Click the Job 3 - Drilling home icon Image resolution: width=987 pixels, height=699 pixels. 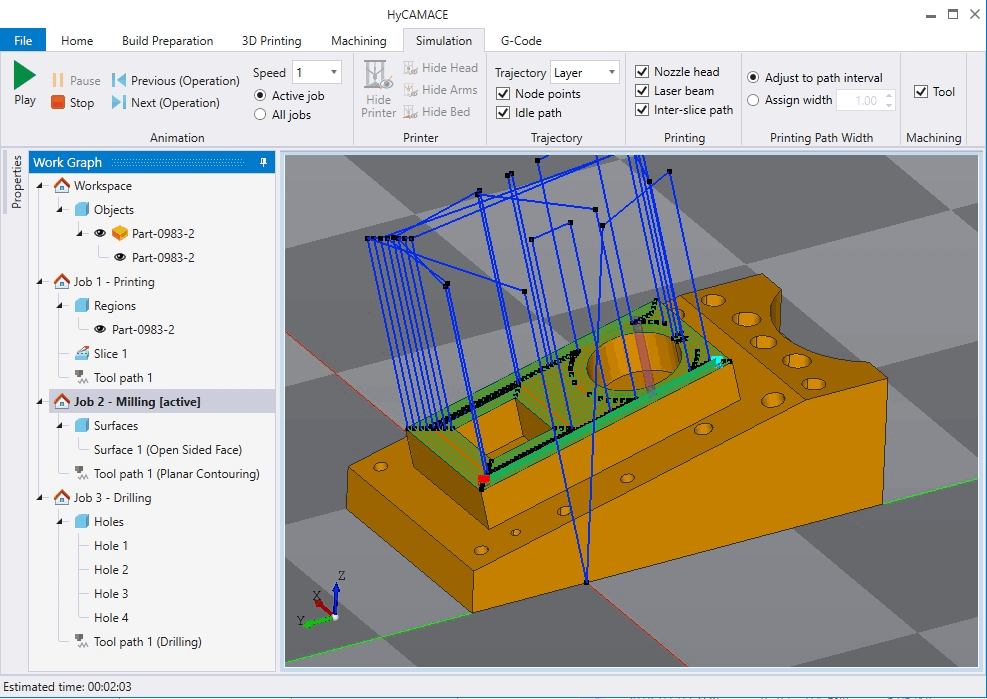click(62, 497)
